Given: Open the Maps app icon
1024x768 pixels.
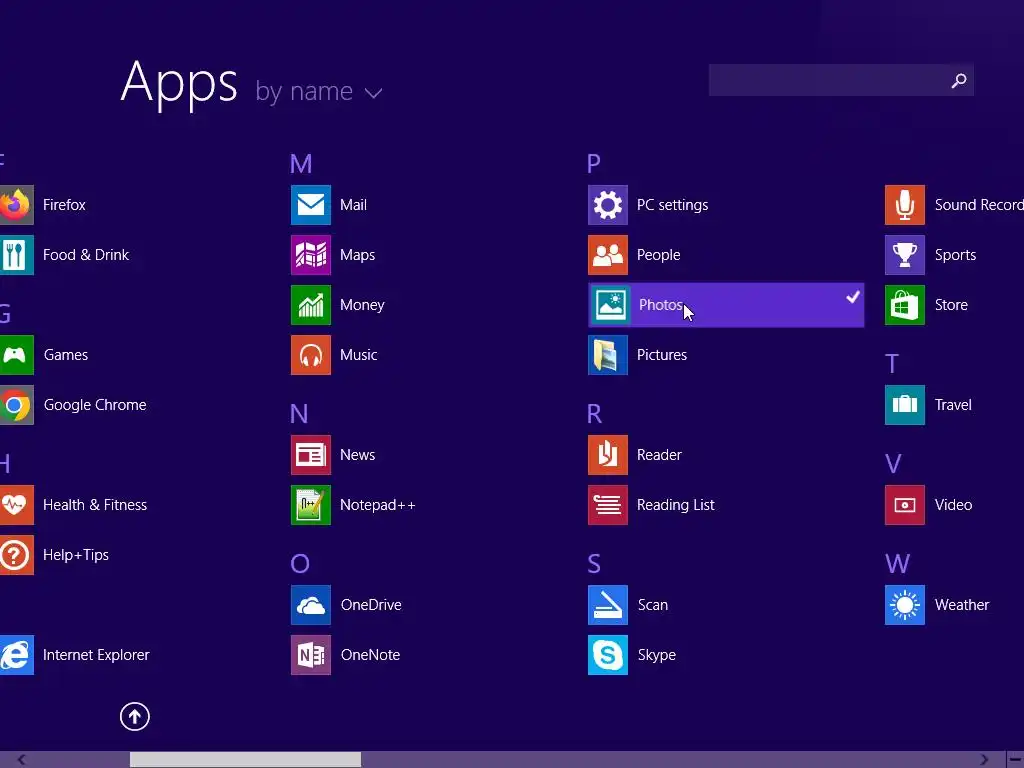Looking at the screenshot, I should click(x=311, y=255).
